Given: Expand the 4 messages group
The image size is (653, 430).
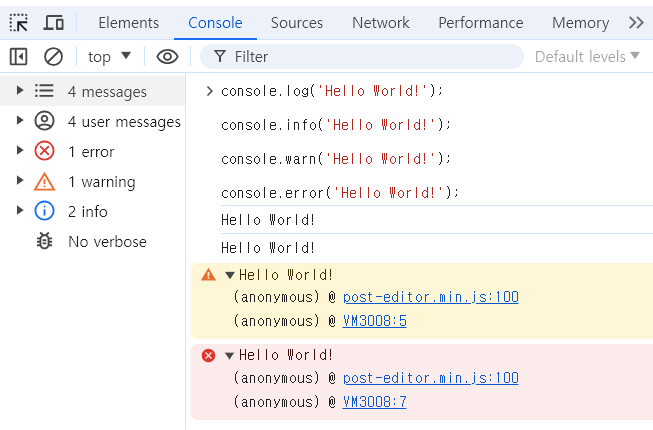Looking at the screenshot, I should coord(19,92).
